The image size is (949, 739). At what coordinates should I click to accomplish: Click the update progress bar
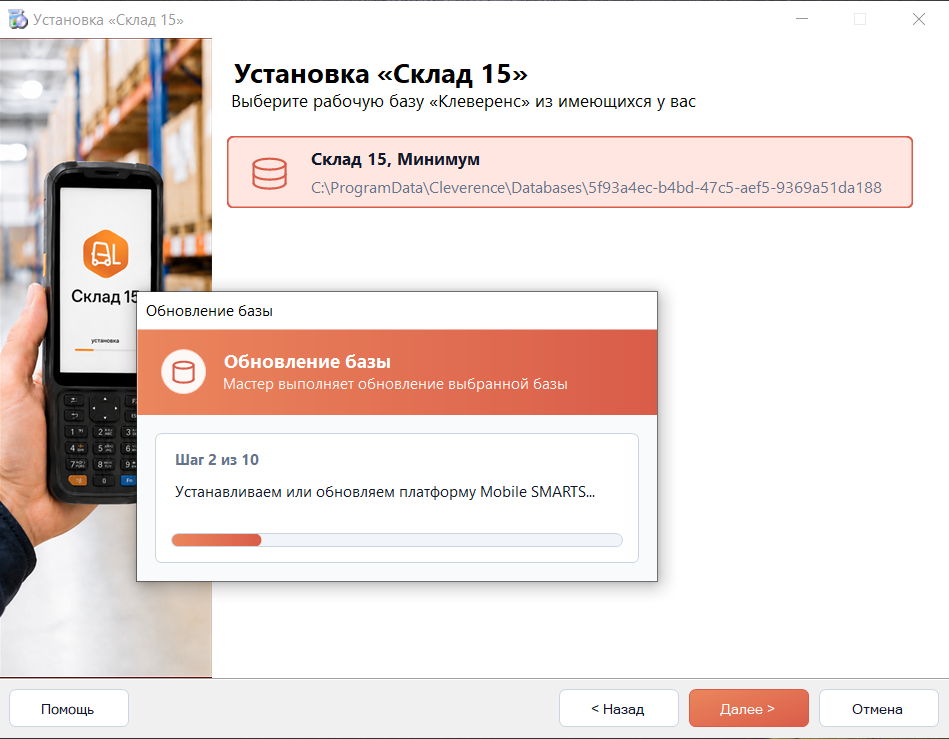click(397, 540)
